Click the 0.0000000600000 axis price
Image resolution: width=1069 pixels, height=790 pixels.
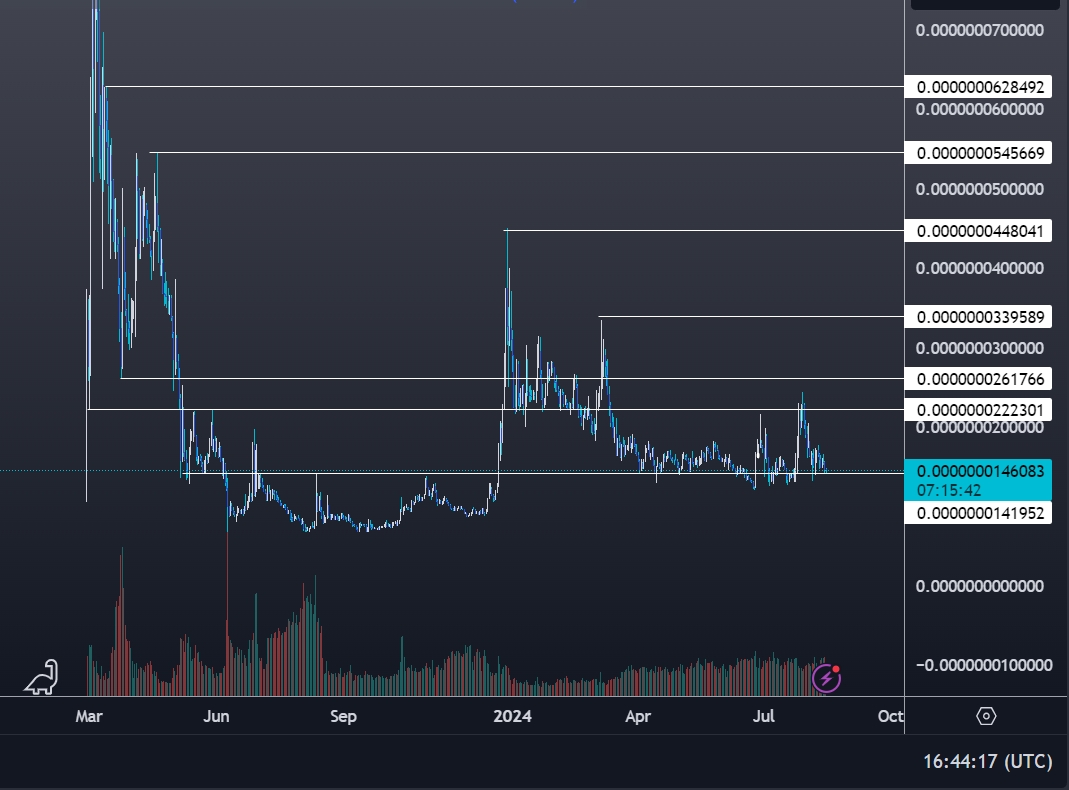pyautogui.click(x=980, y=109)
